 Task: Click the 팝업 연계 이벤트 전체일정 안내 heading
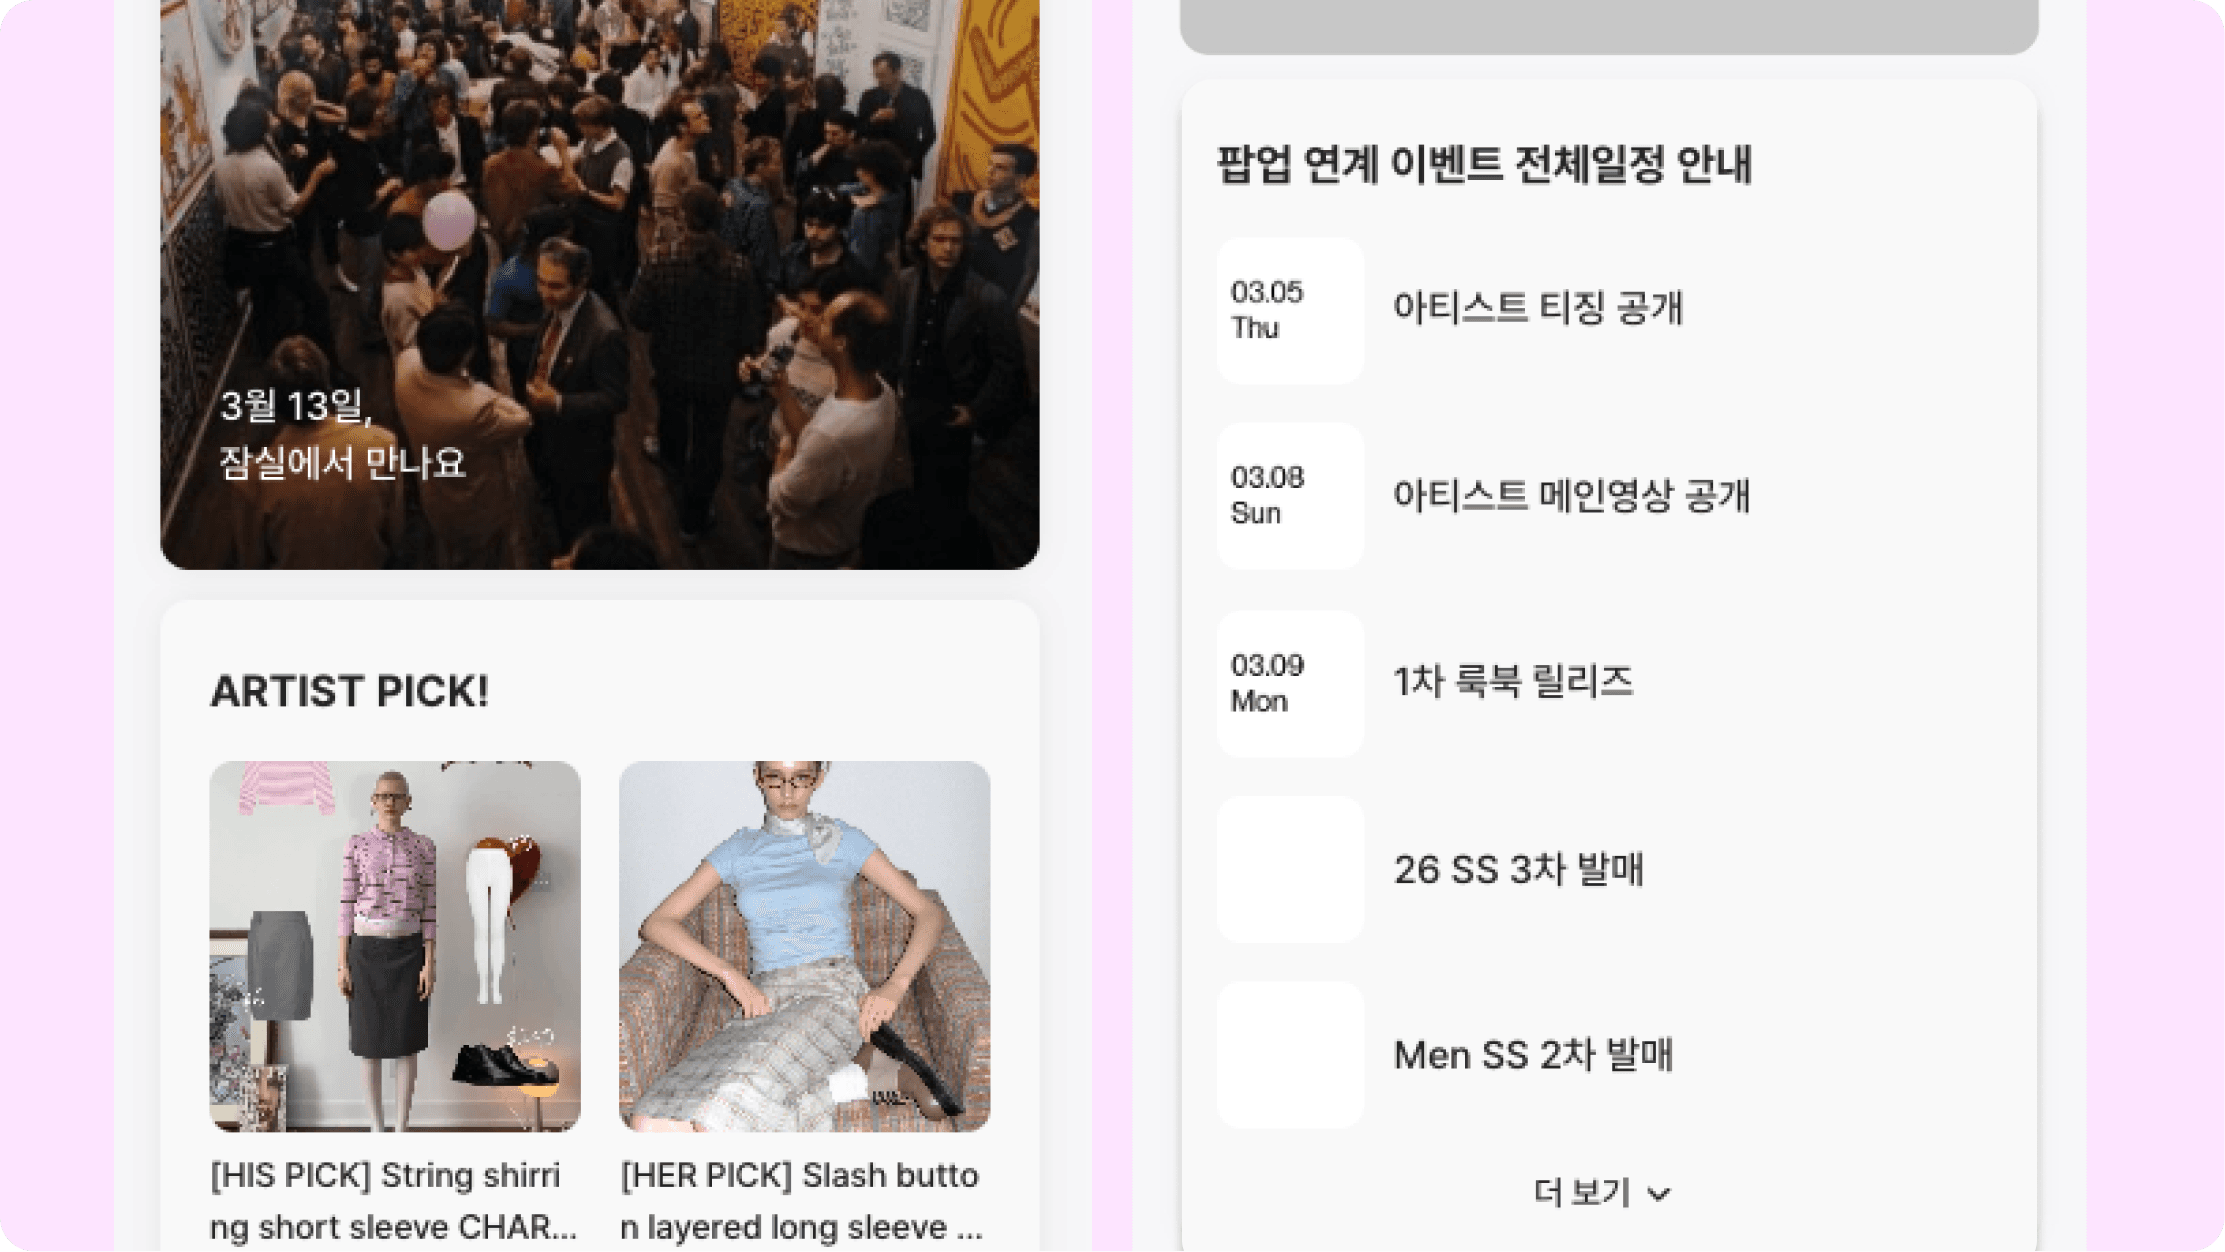[1484, 165]
